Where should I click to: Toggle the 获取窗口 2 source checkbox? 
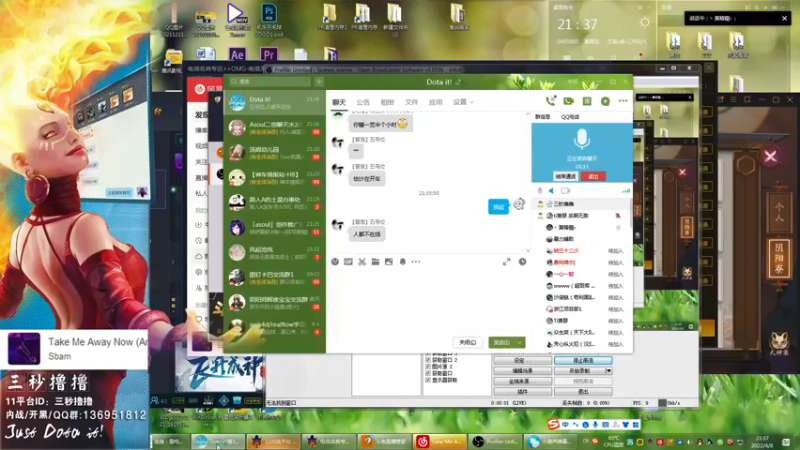pos(428,360)
